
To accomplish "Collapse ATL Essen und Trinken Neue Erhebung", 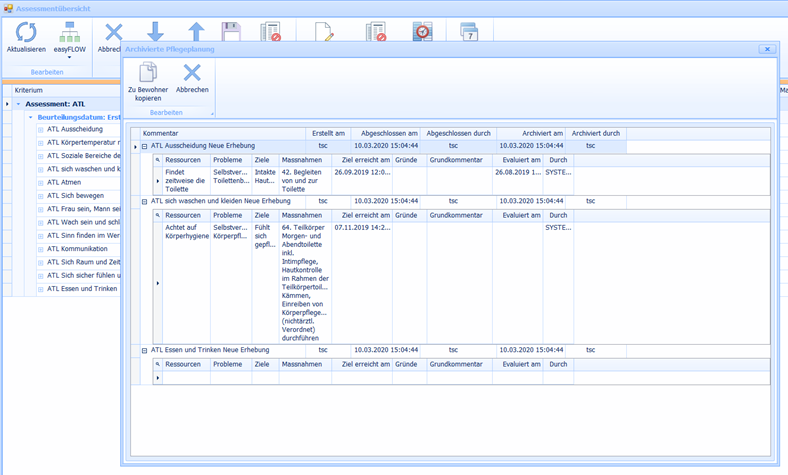I will [x=144, y=350].
